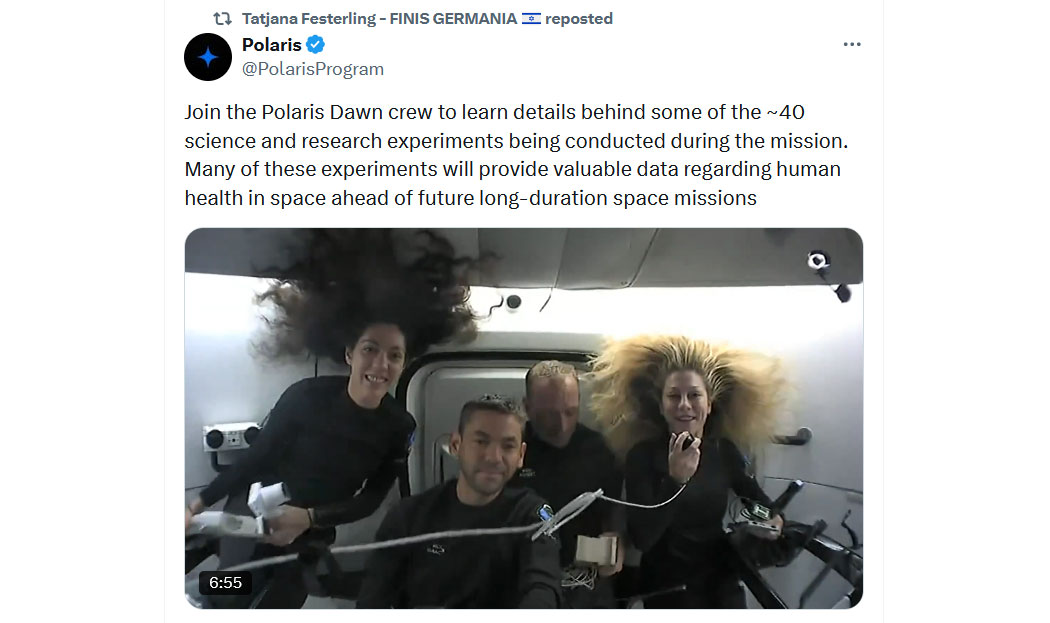Click the tweet's first line mentioning the Polaris Dawn crew
This screenshot has width=1050, height=623.
pyautogui.click(x=494, y=112)
